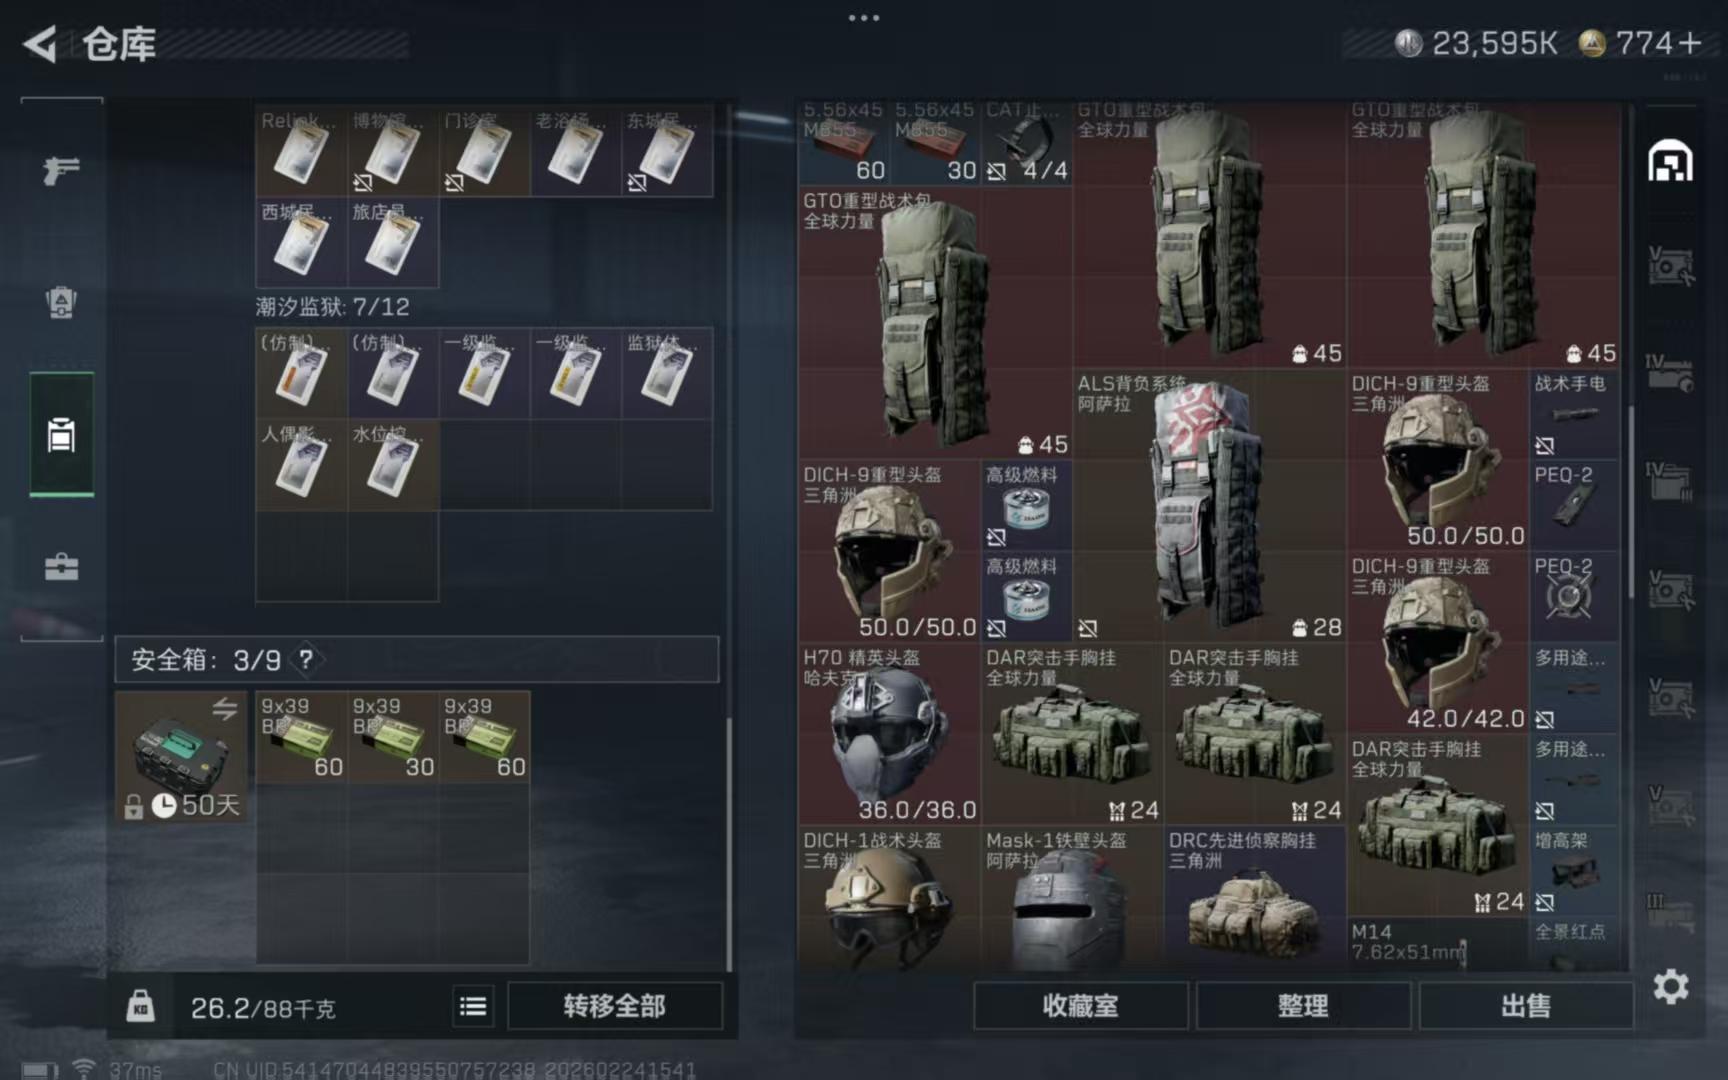Select the DRC先进侦察胸挂 chest rig
The width and height of the screenshot is (1728, 1080).
click(1255, 898)
